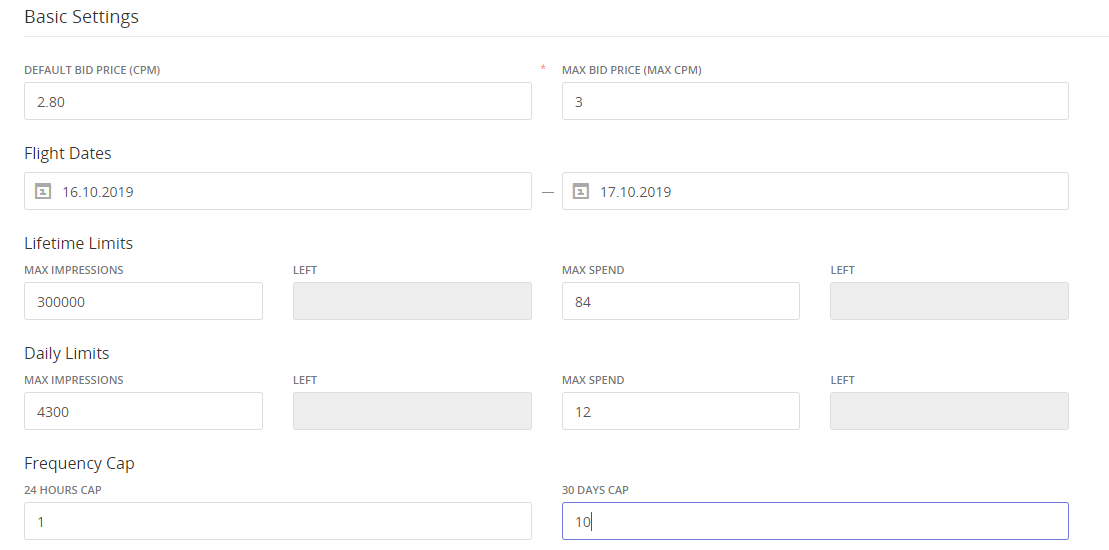The image size is (1109, 550).
Task: Select the Daily Max Impressions field with 4300
Action: [x=143, y=411]
